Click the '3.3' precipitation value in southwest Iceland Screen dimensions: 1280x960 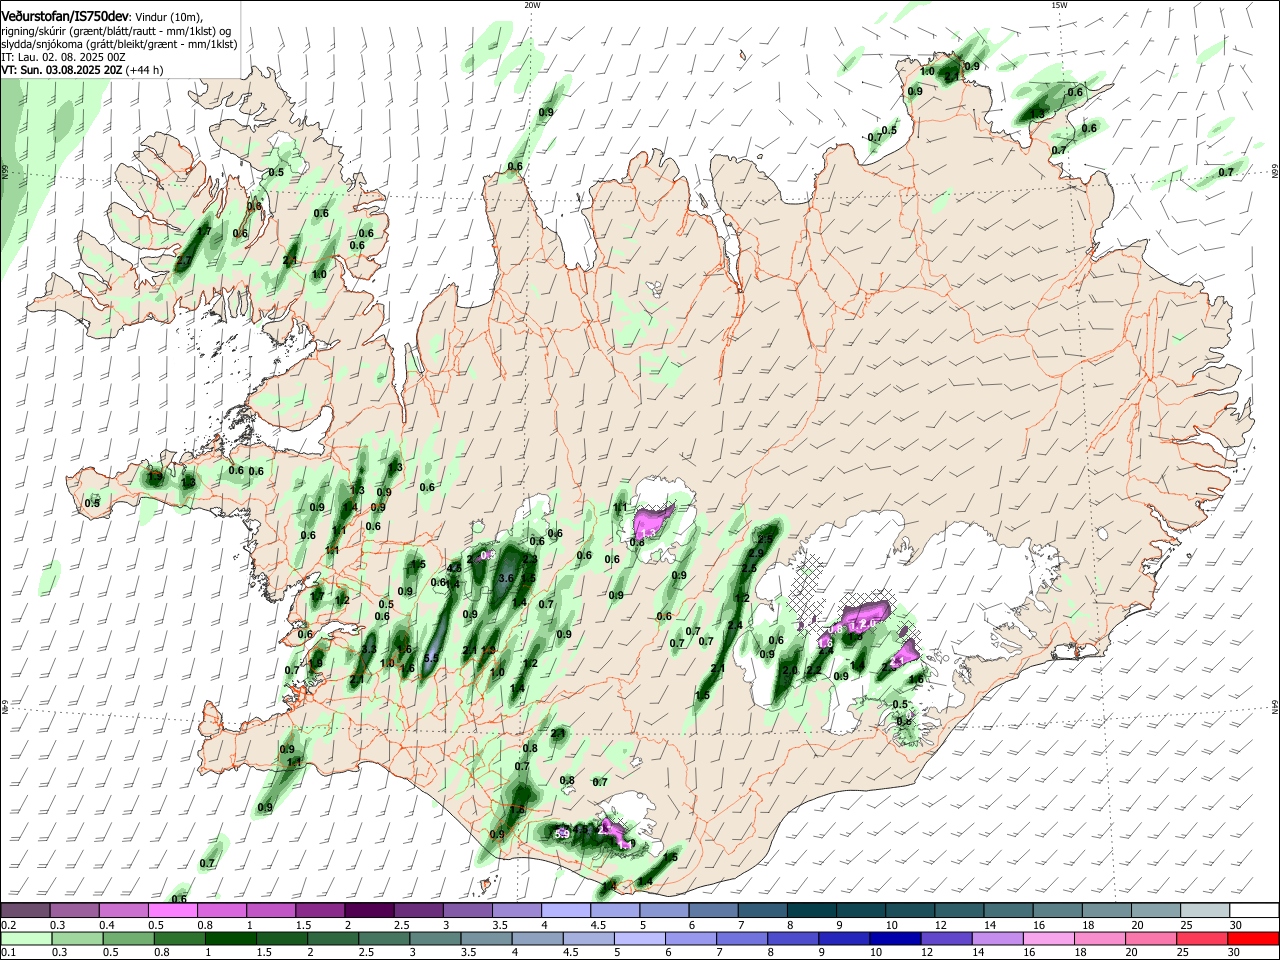(369, 650)
